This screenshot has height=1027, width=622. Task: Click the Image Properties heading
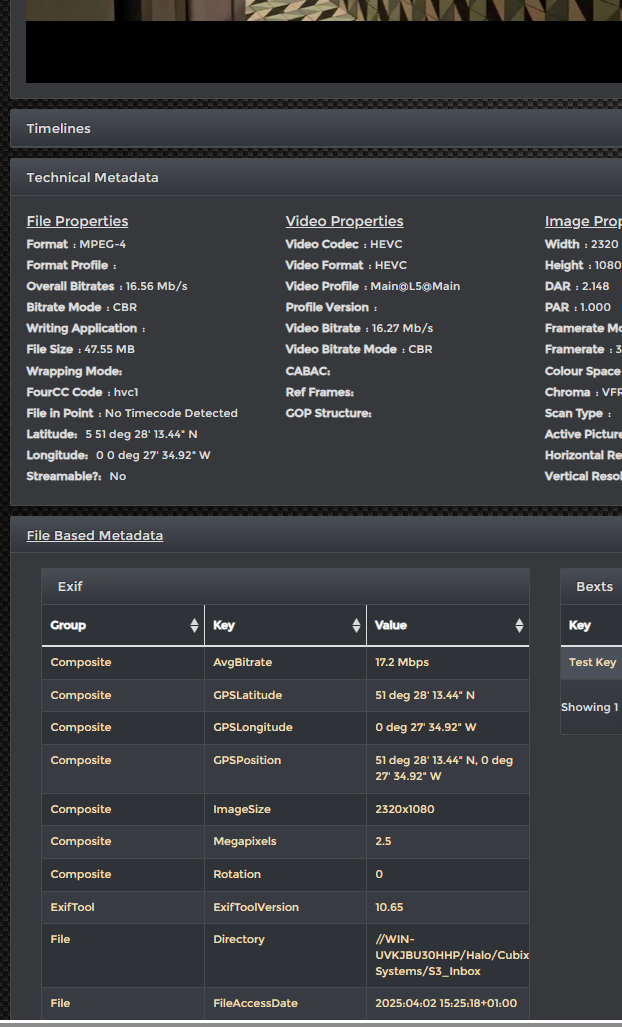582,221
